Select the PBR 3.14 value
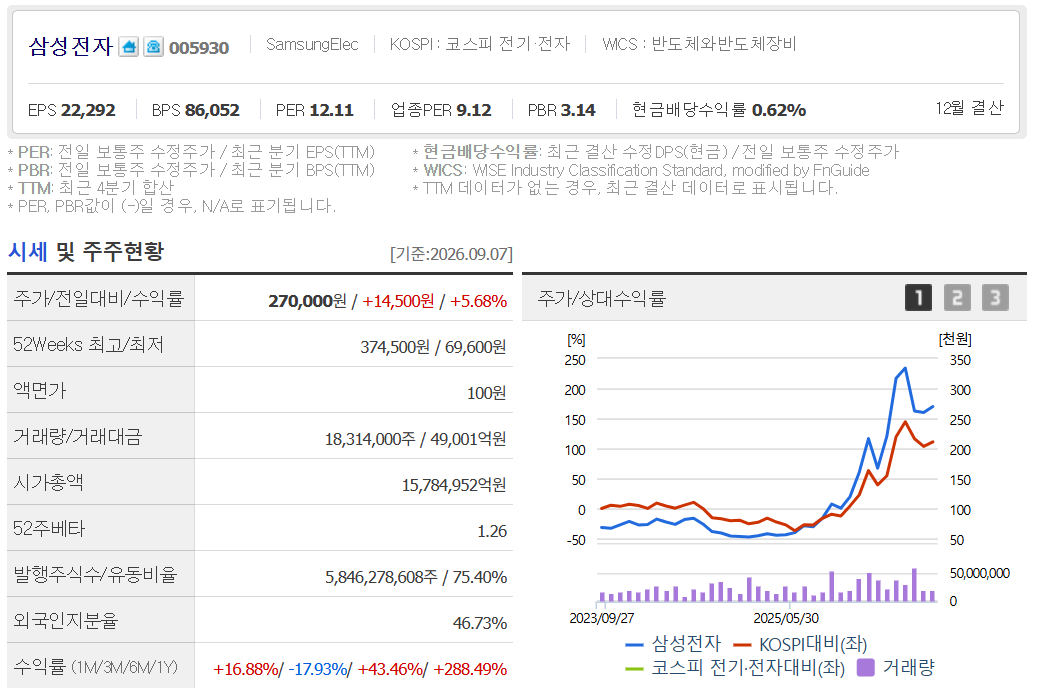 click(561, 110)
